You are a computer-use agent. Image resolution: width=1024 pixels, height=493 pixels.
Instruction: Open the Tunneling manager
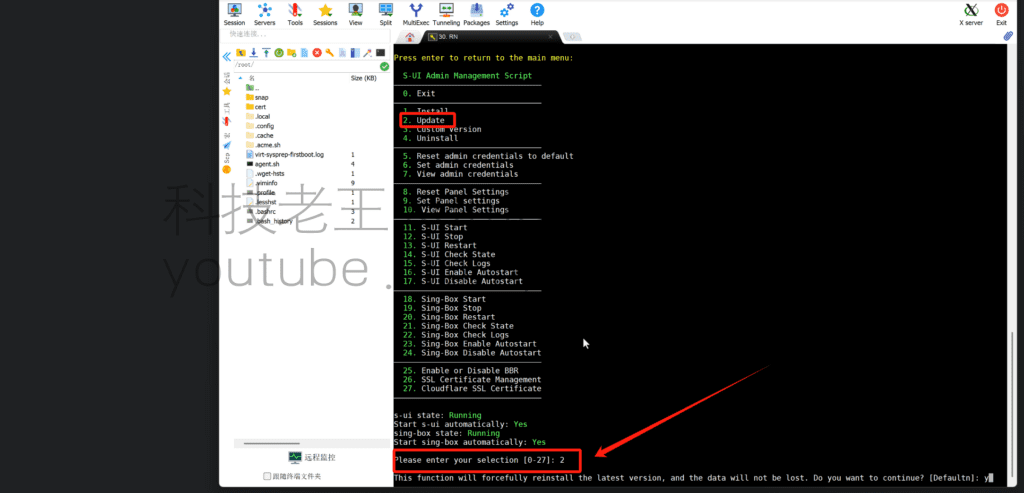(446, 13)
